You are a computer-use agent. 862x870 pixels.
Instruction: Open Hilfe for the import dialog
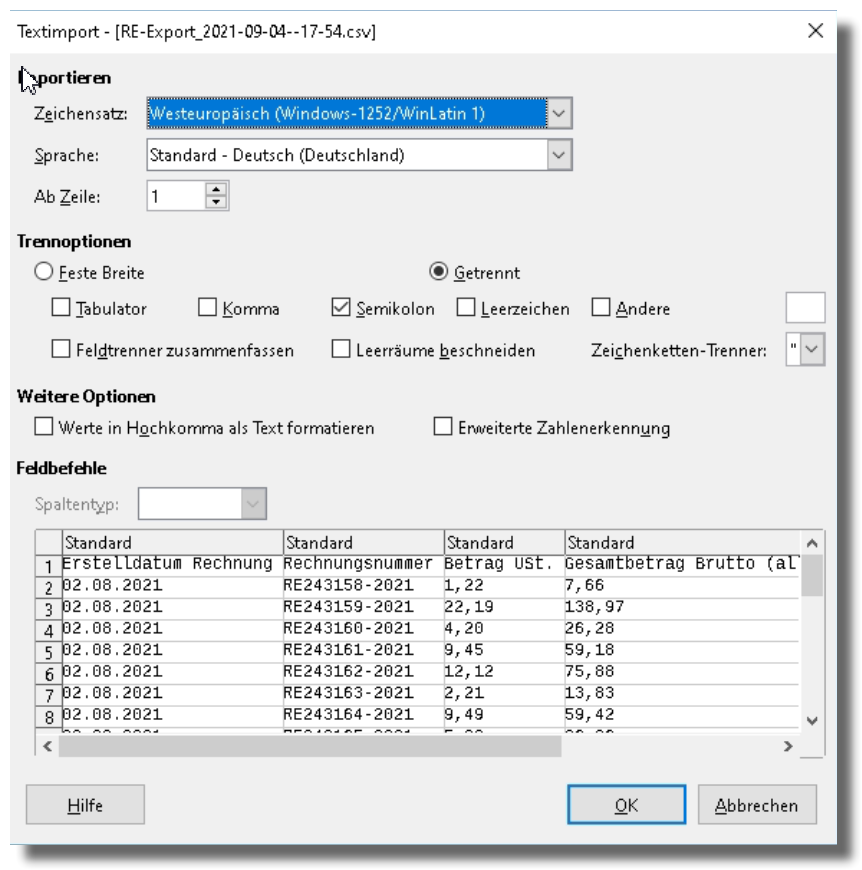[85, 805]
